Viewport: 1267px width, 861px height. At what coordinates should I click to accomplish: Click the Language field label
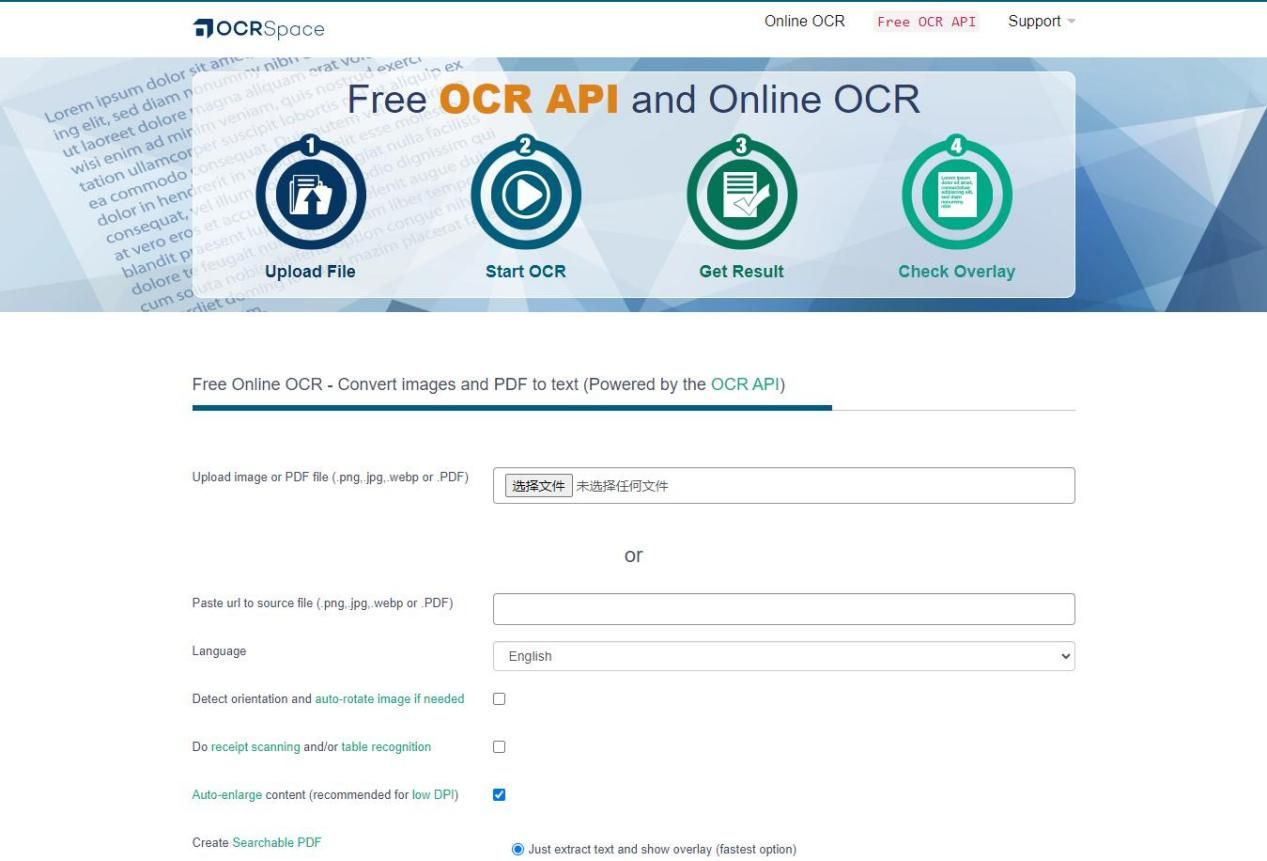[x=219, y=651]
